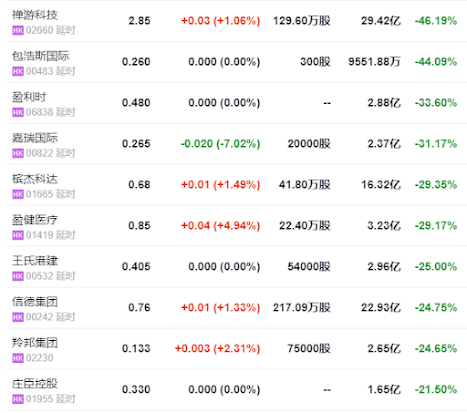Click volume 75000股
Image resolution: width=467 pixels, height=413 pixels.
click(309, 349)
